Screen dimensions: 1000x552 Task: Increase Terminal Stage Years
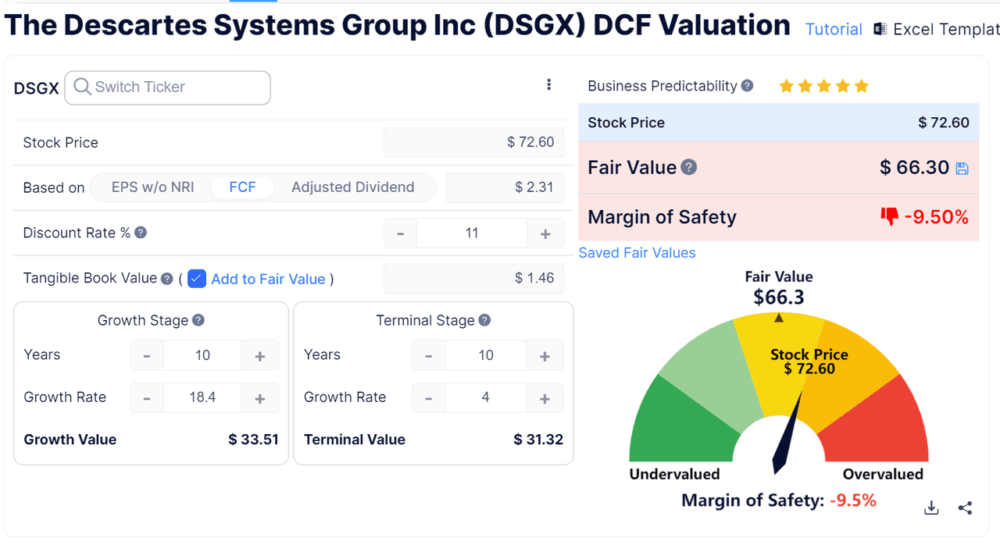pyautogui.click(x=545, y=356)
